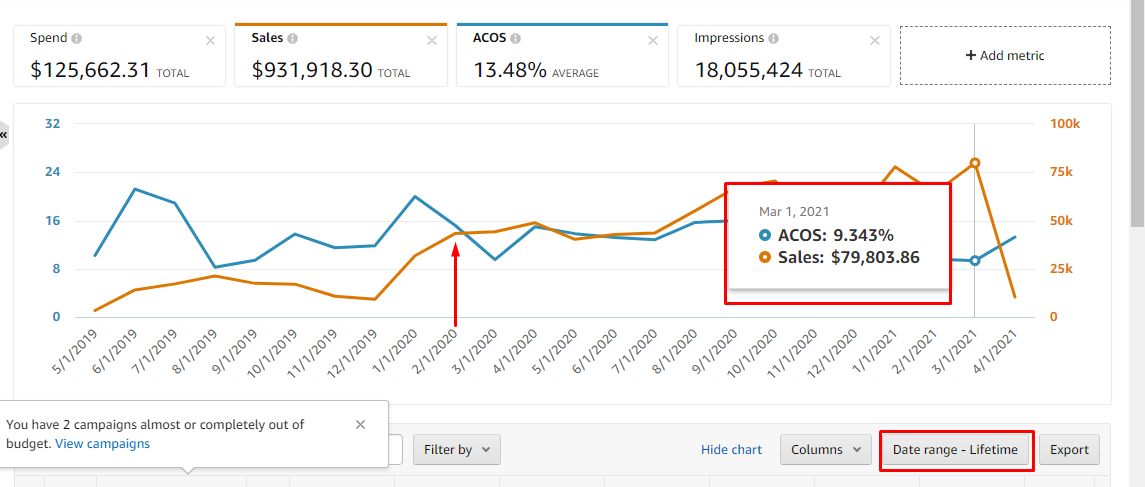Click the 32 left axis label
This screenshot has width=1145, height=487.
pos(53,124)
